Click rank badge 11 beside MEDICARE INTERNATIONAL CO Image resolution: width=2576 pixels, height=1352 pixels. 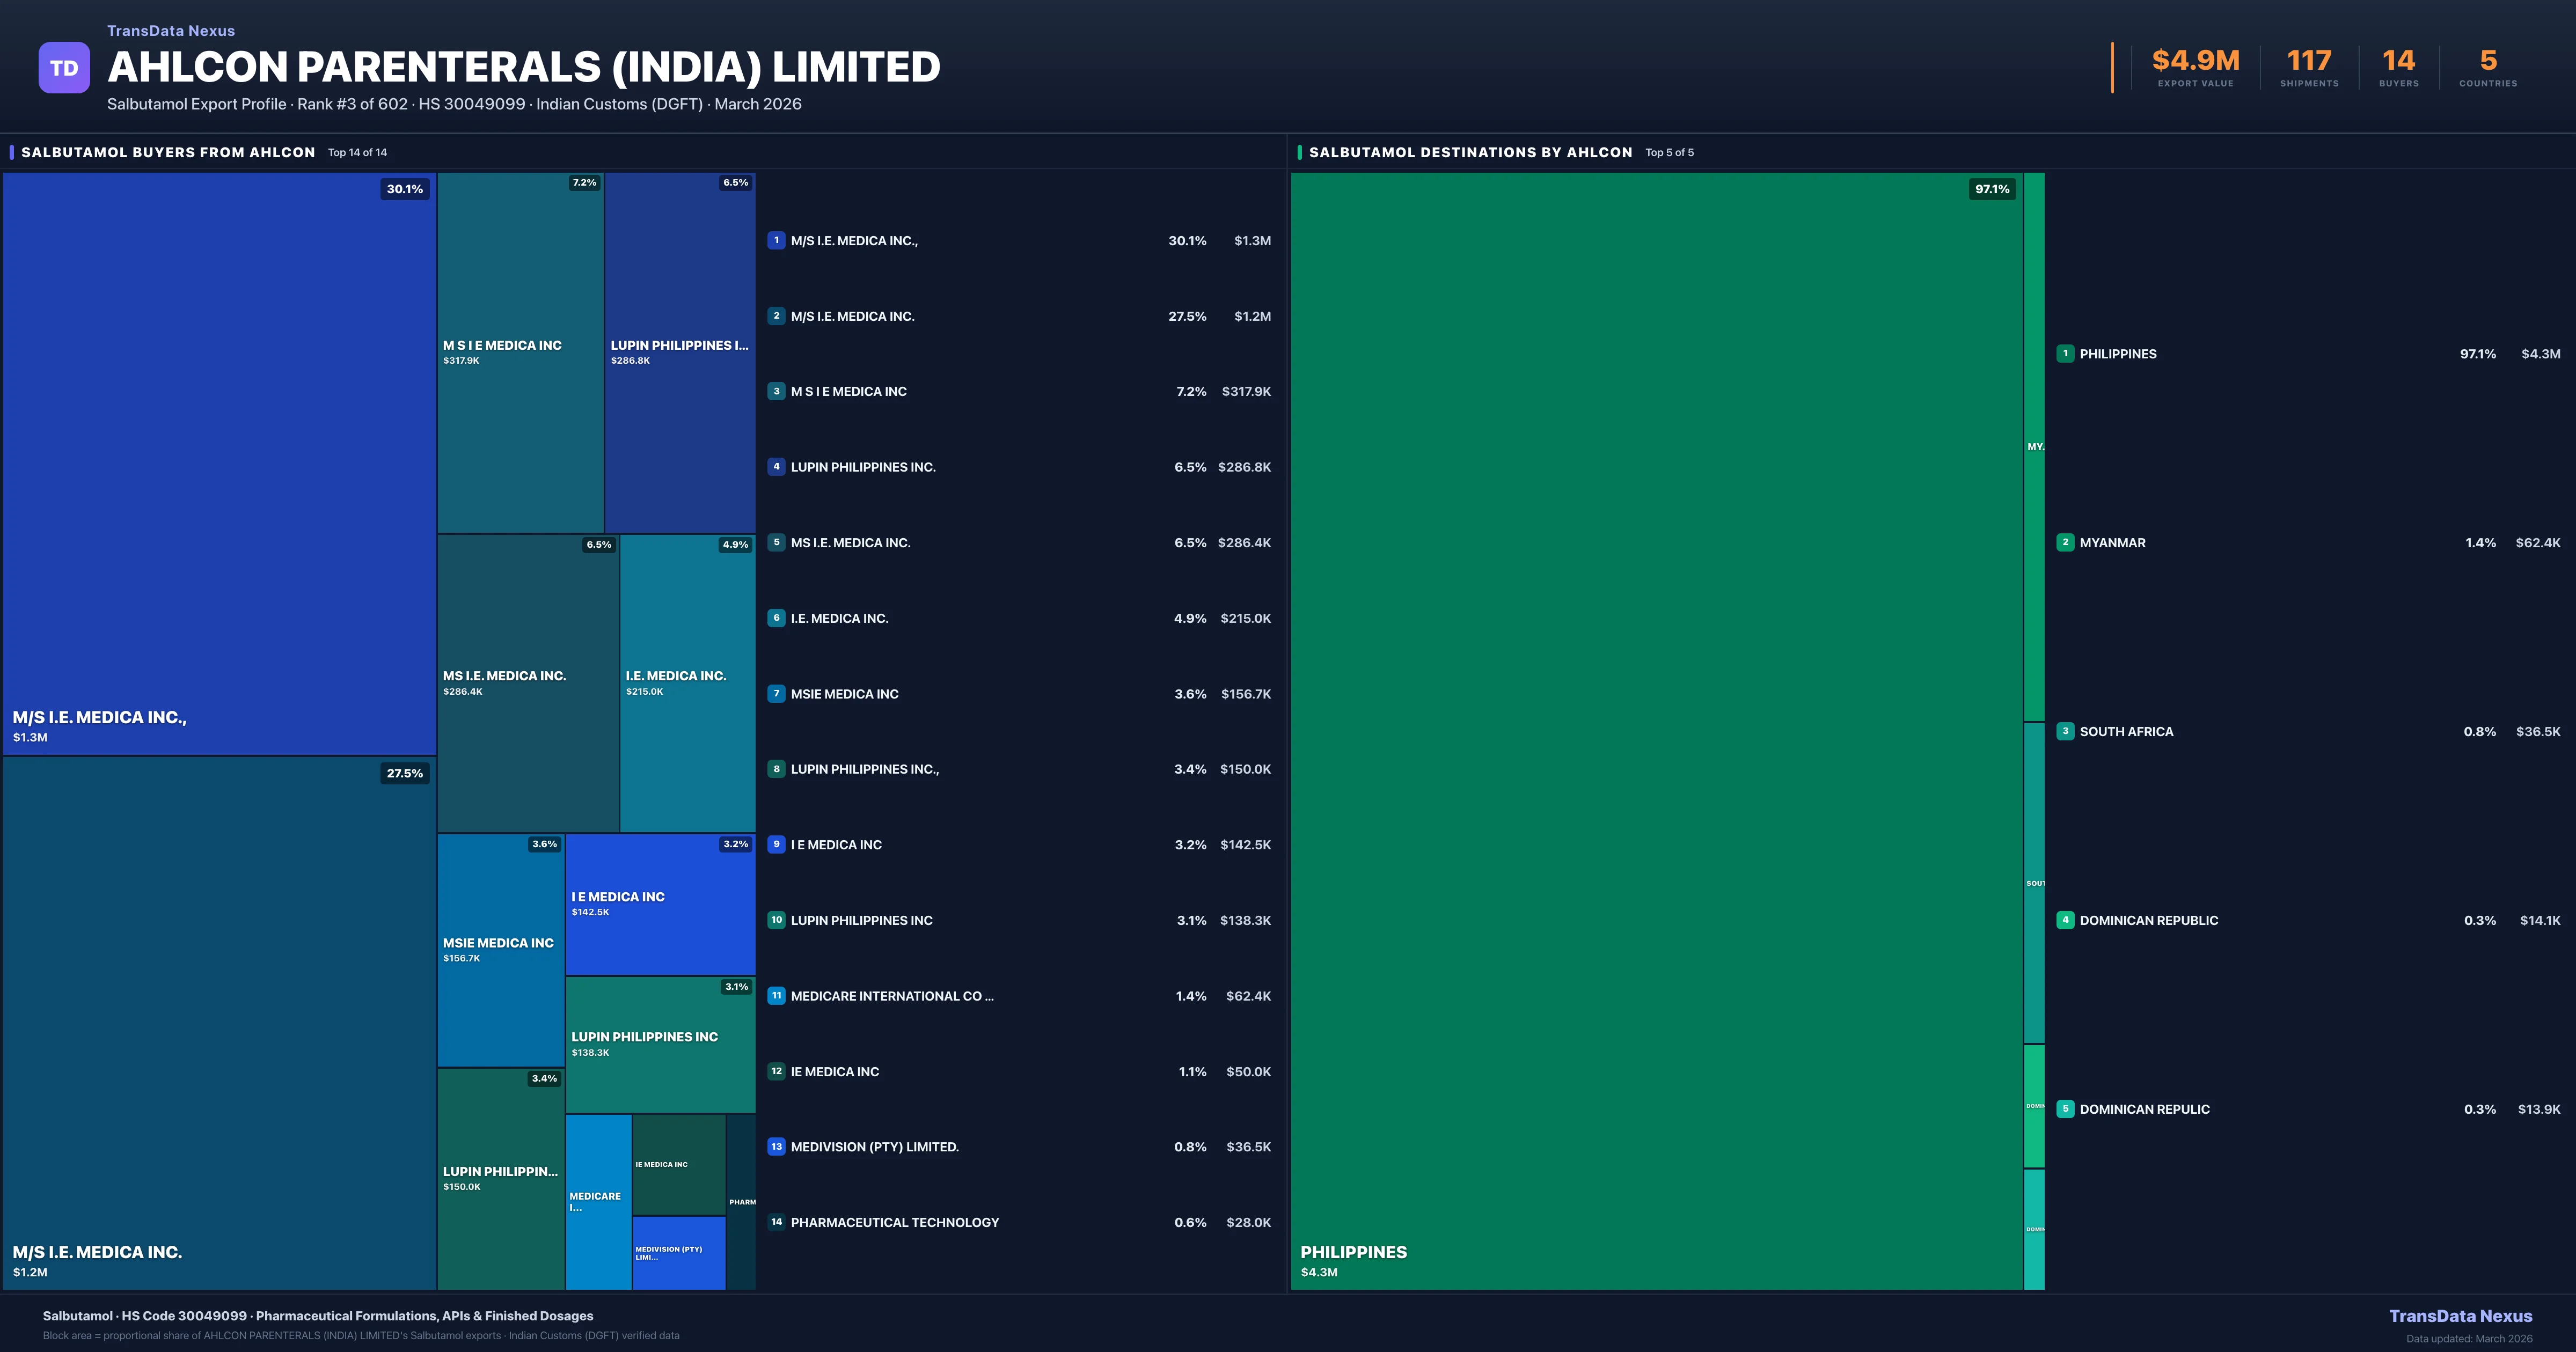pos(776,996)
